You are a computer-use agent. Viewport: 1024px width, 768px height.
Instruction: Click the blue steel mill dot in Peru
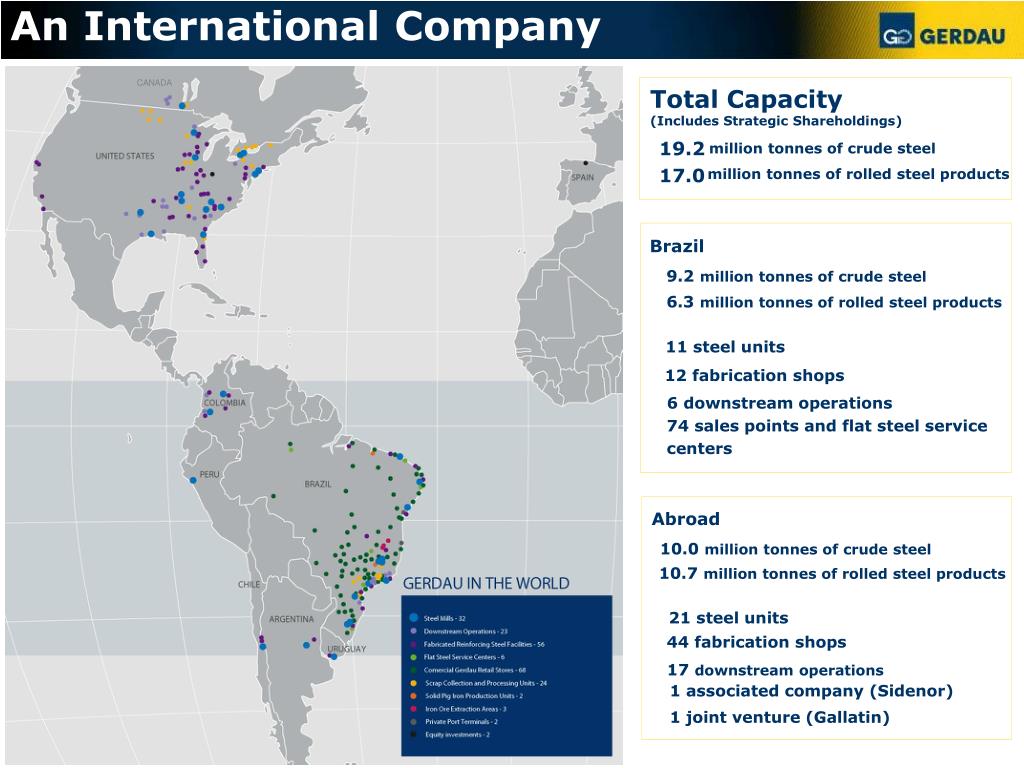[193, 481]
